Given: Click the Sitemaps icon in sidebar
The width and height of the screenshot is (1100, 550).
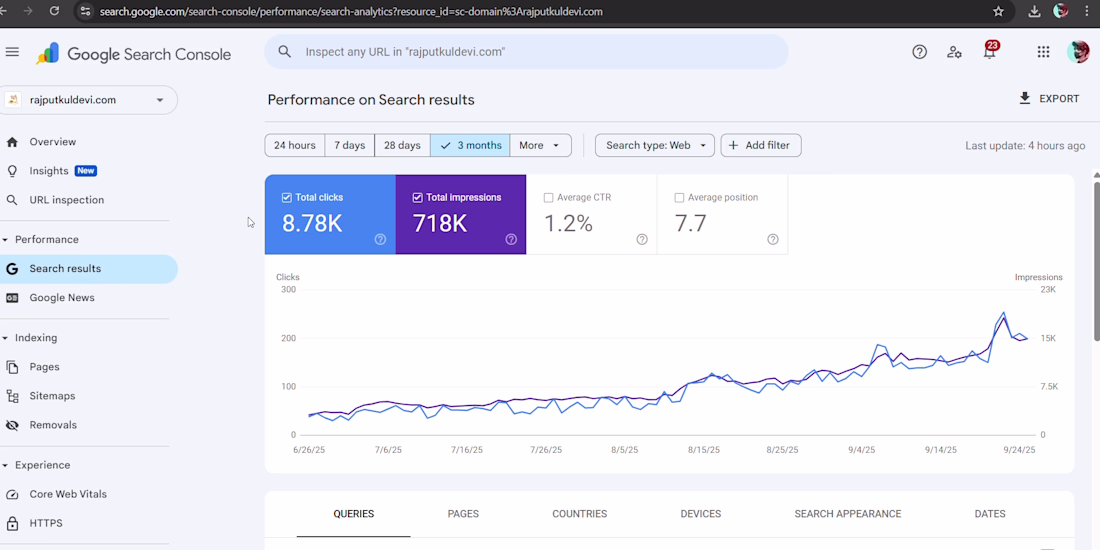Looking at the screenshot, I should pyautogui.click(x=12, y=396).
